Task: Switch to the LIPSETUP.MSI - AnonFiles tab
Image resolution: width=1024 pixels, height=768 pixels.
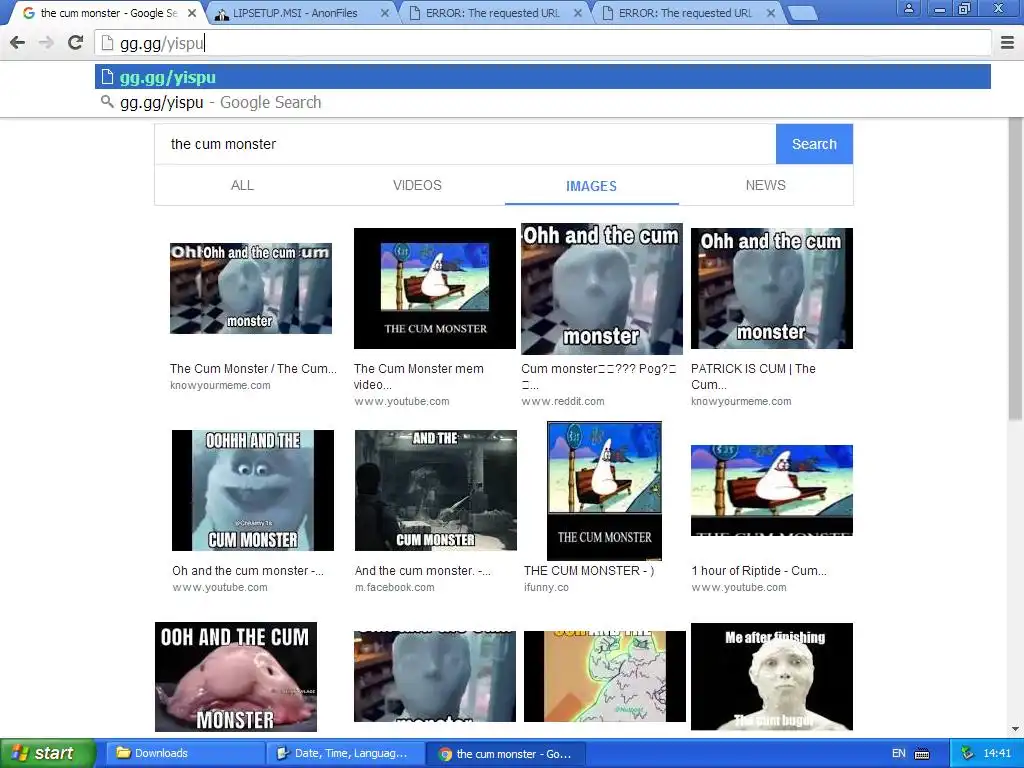Action: (x=296, y=13)
